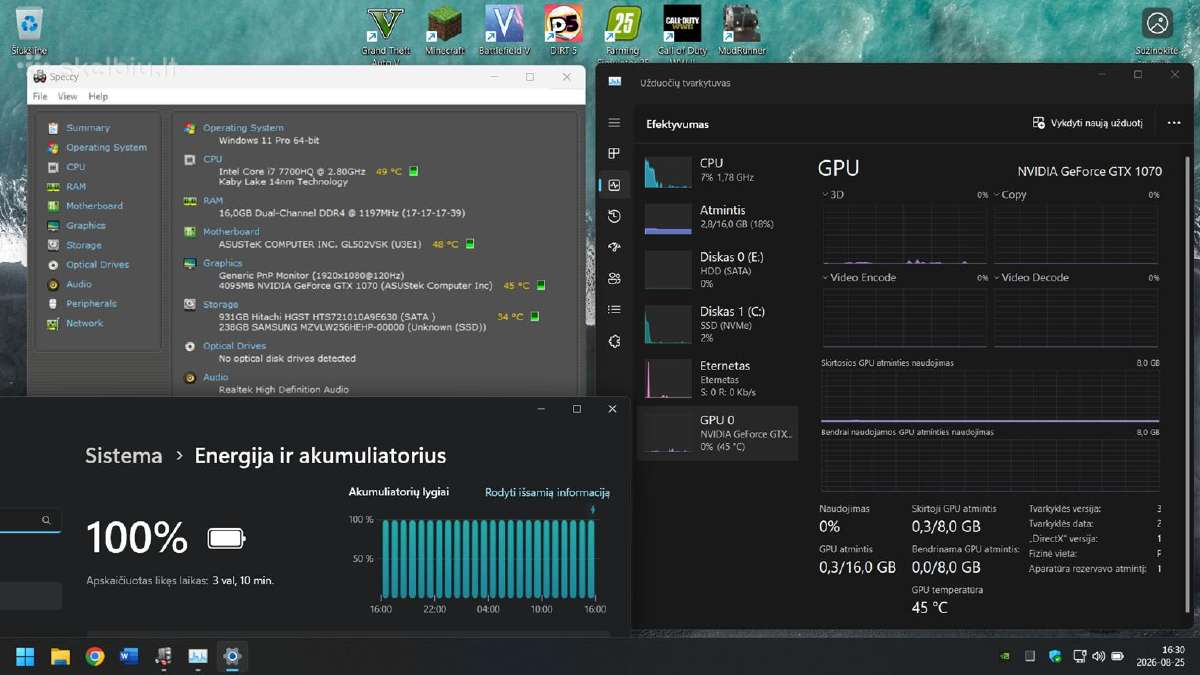1200x675 pixels.
Task: Click Vykdyti naują užduotį button
Action: 1088,123
